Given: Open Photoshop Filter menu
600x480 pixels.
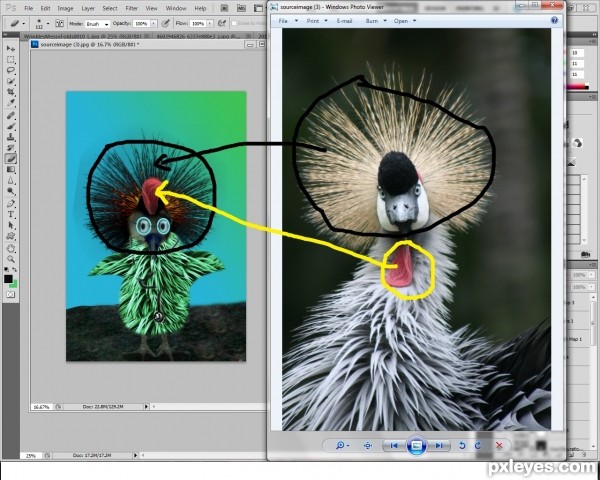Looking at the screenshot, I should (x=132, y=8).
